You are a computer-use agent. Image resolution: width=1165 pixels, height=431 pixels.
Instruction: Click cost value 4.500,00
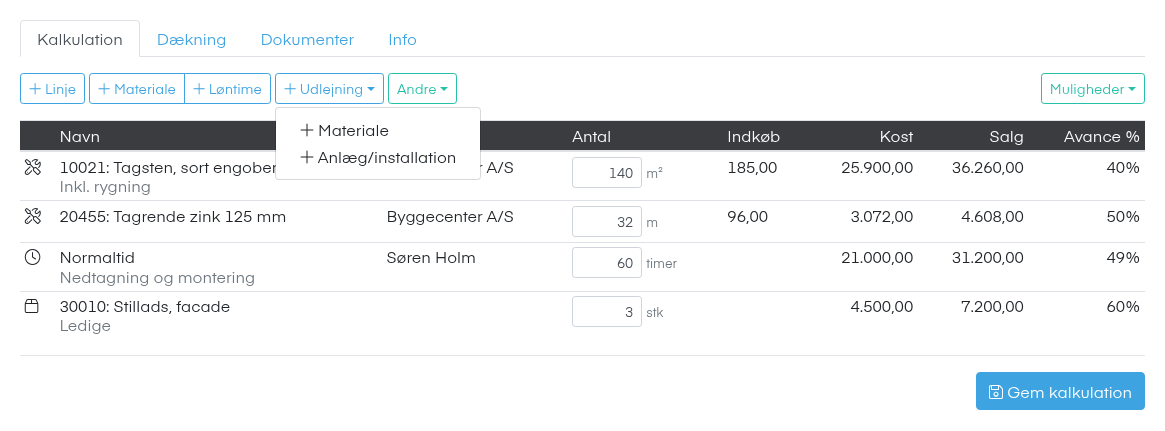click(x=882, y=306)
